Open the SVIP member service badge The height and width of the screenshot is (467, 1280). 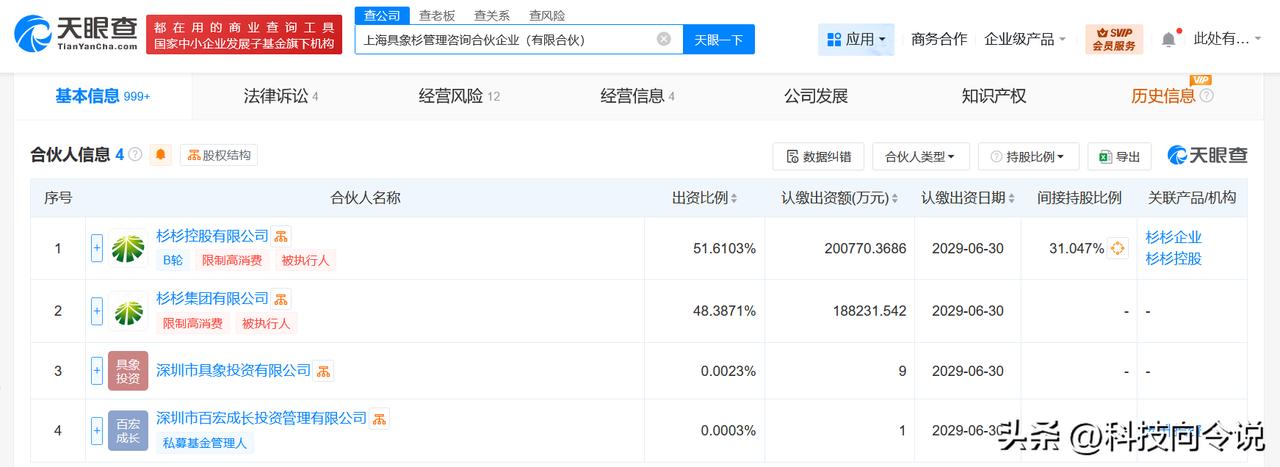click(1113, 40)
